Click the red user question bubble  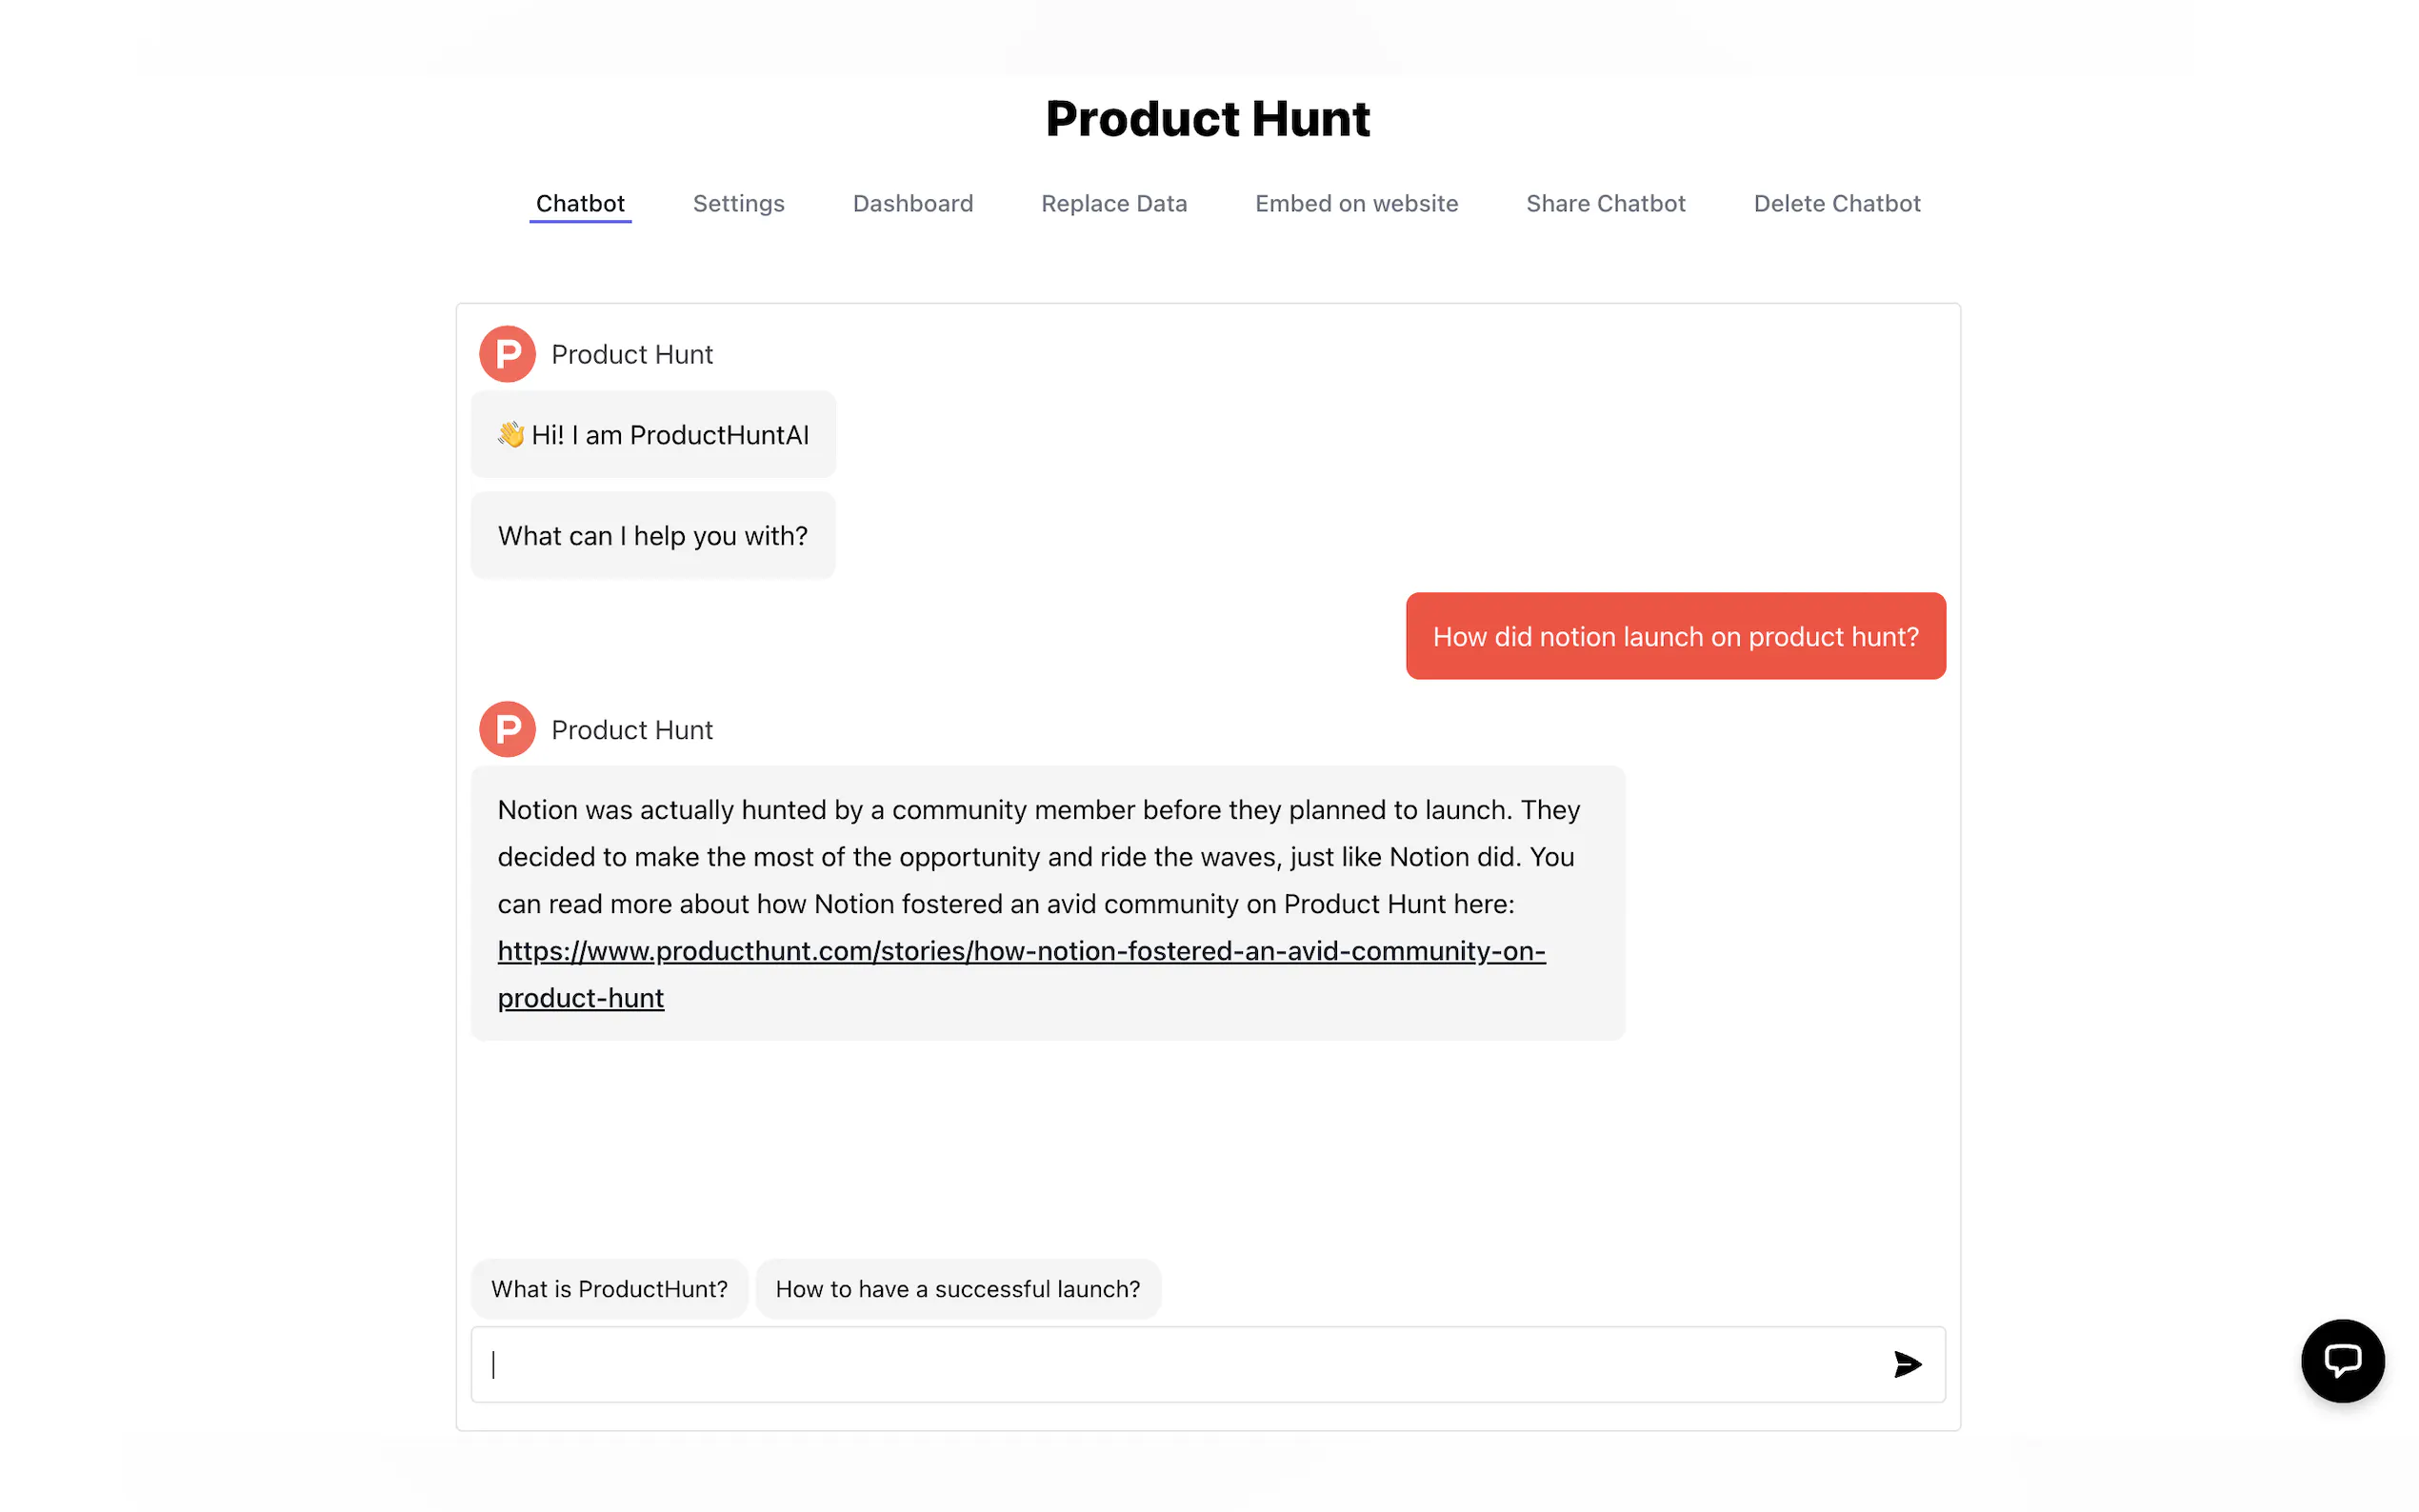1675,636
